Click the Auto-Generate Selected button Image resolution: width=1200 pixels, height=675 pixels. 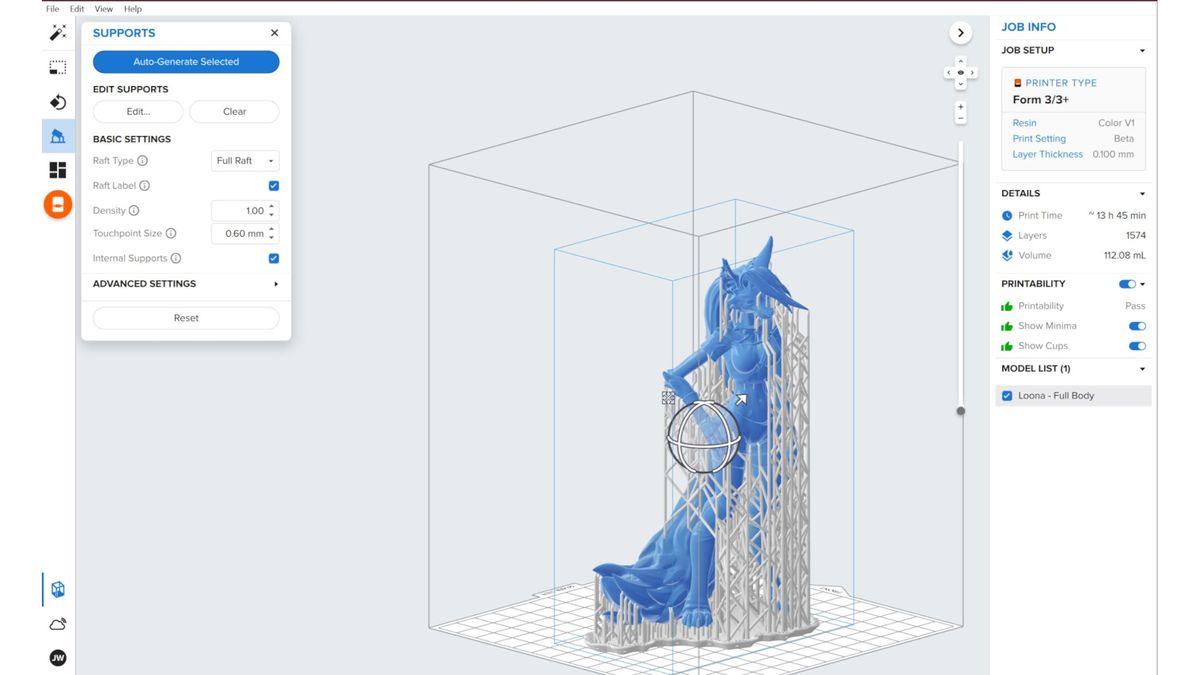click(186, 61)
